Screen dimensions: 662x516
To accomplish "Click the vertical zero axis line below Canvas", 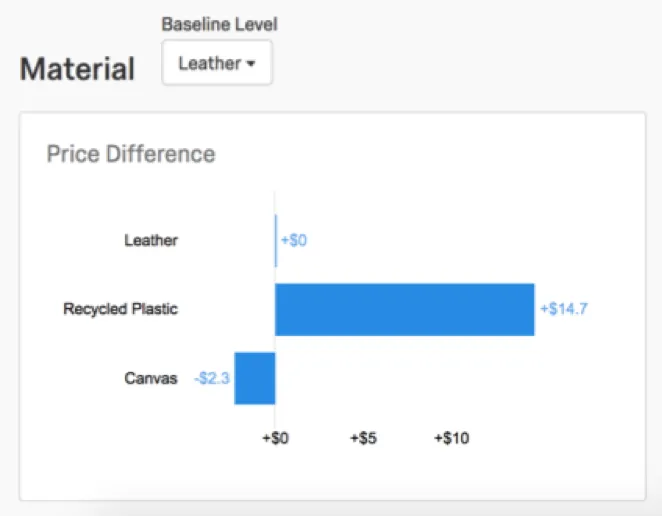I will click(275, 415).
